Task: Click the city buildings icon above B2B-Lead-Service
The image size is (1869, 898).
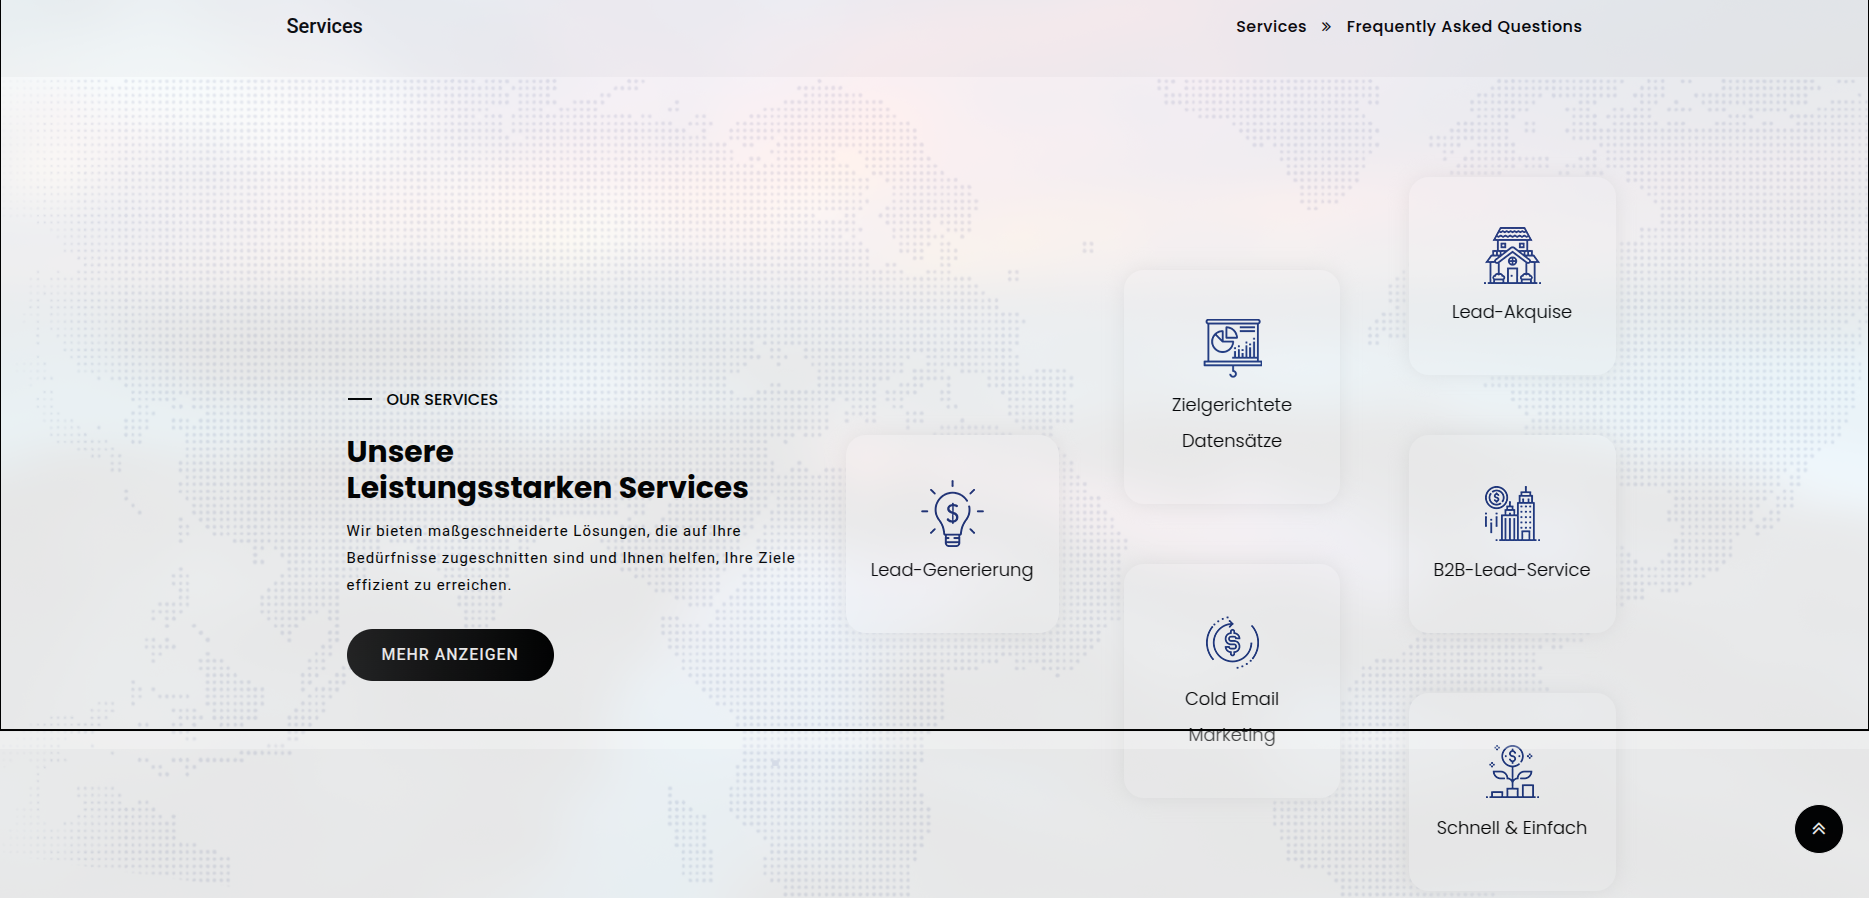Action: 1512,513
